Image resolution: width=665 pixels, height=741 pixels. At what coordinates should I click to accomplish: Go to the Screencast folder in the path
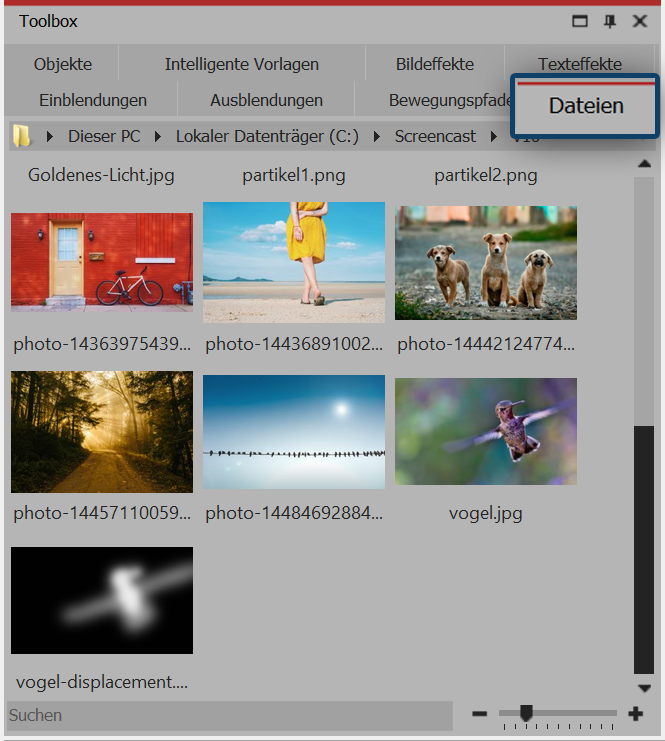pos(435,136)
